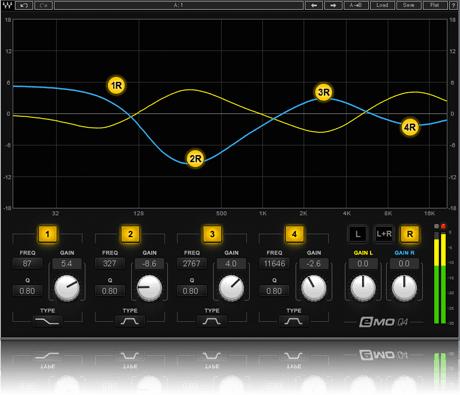Viewport: 460px width, 395px height.
Task: Open help question mark button
Action: pos(454,5)
